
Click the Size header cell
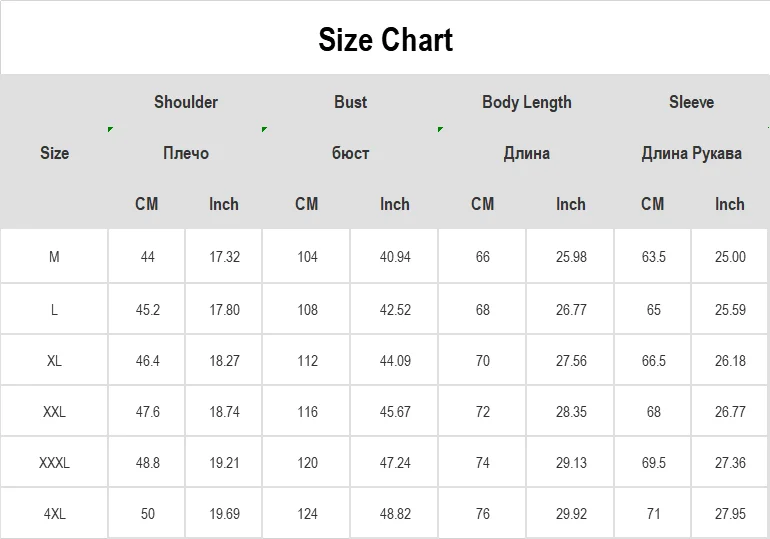[x=54, y=153]
